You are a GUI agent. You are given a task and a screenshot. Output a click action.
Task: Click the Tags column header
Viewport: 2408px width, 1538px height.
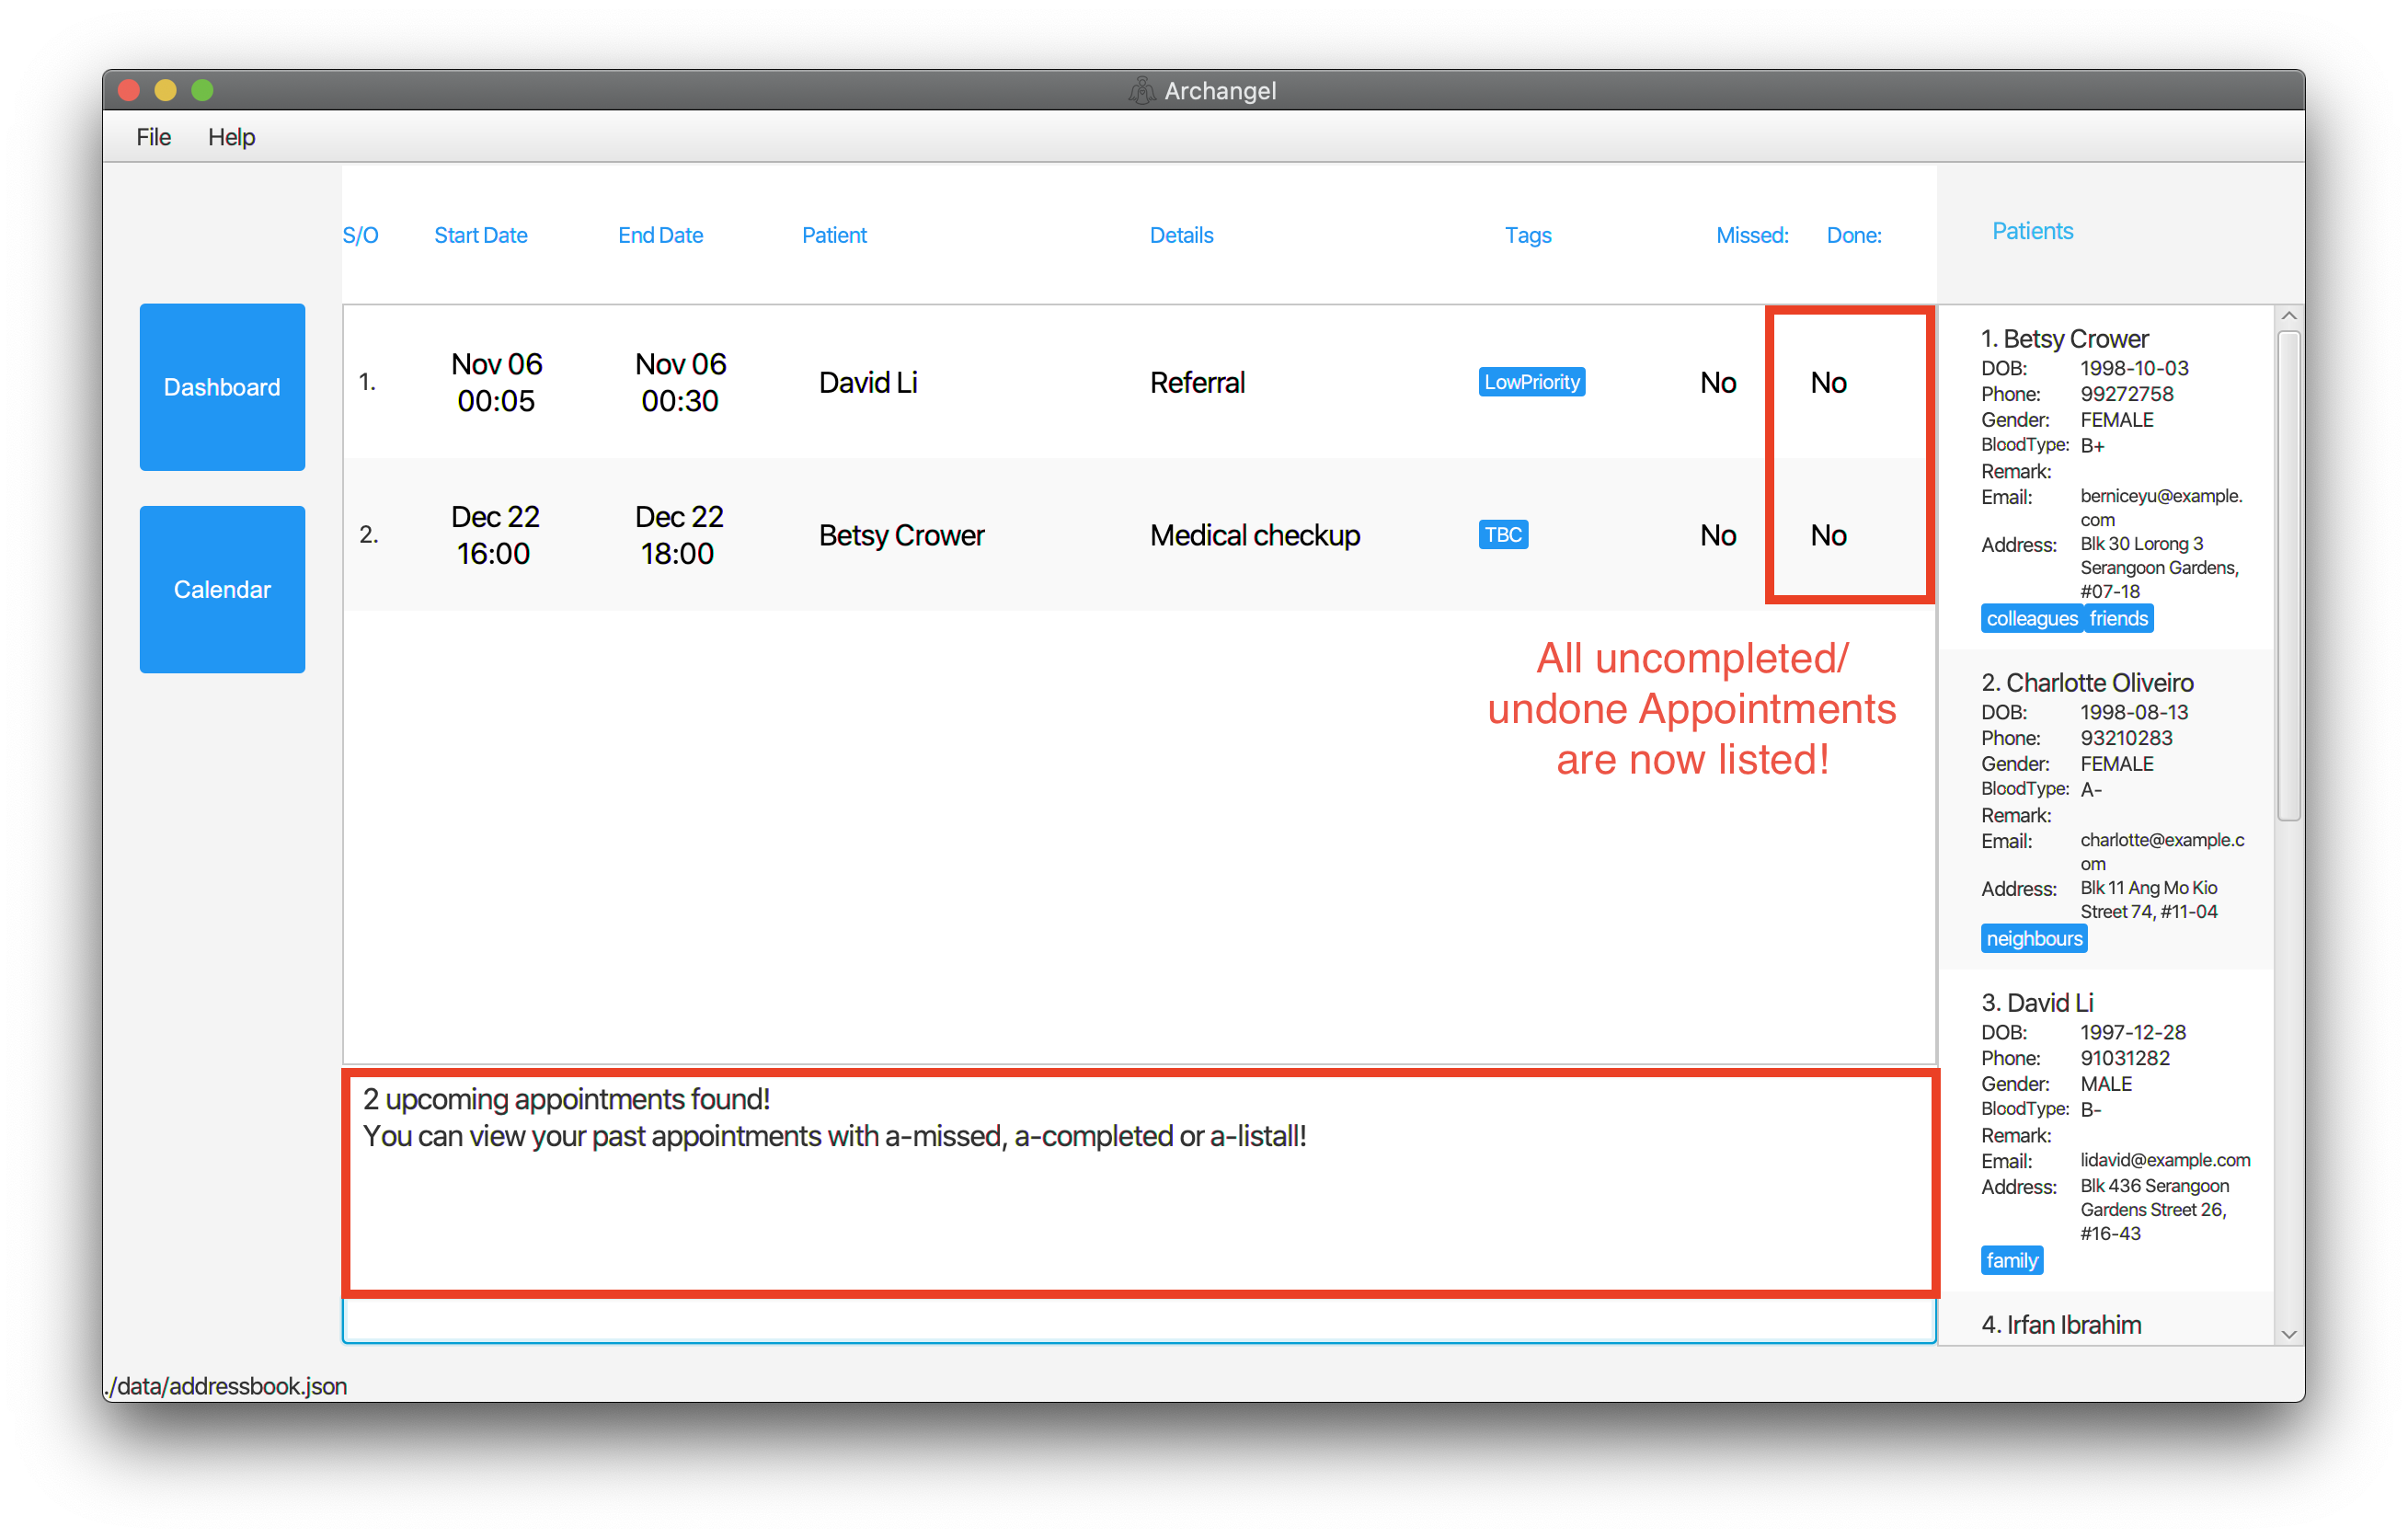point(1528,235)
